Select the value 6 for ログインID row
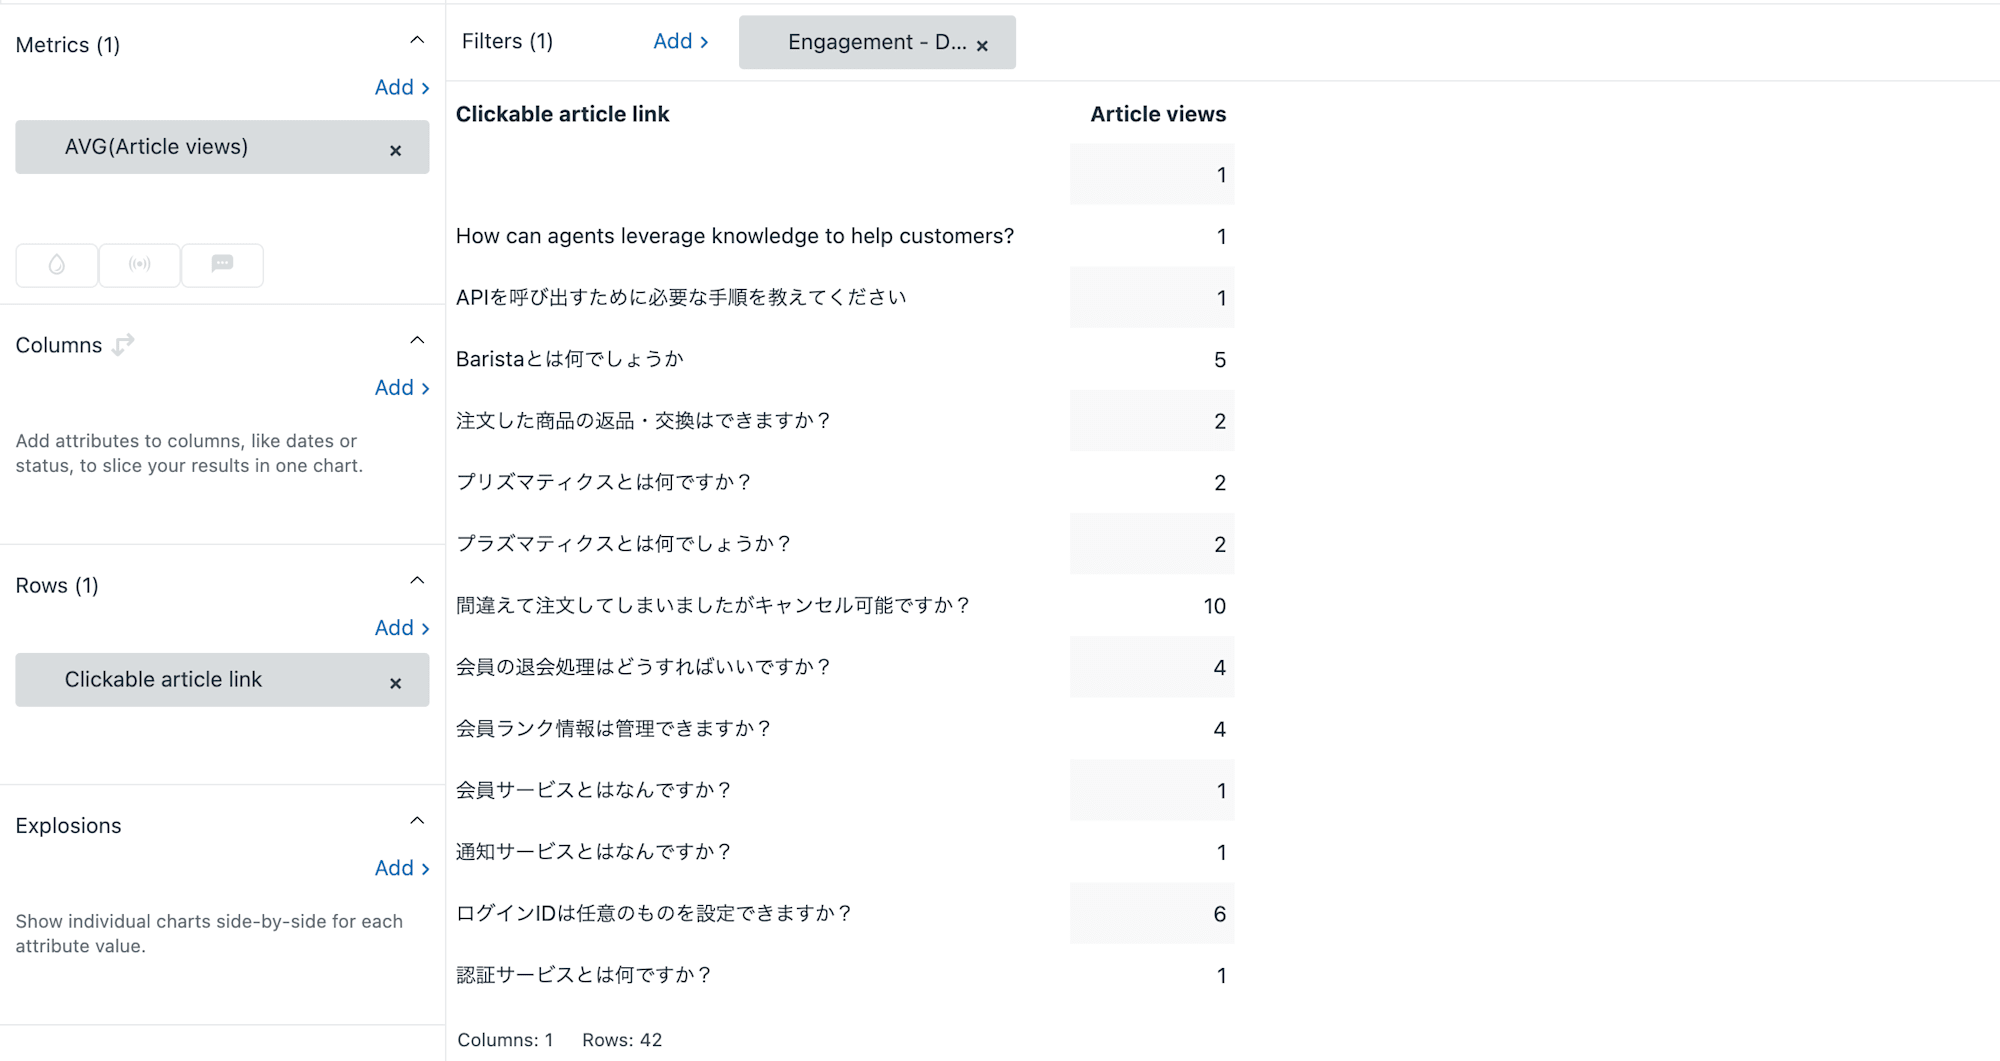Image resolution: width=2000 pixels, height=1061 pixels. tap(1219, 914)
